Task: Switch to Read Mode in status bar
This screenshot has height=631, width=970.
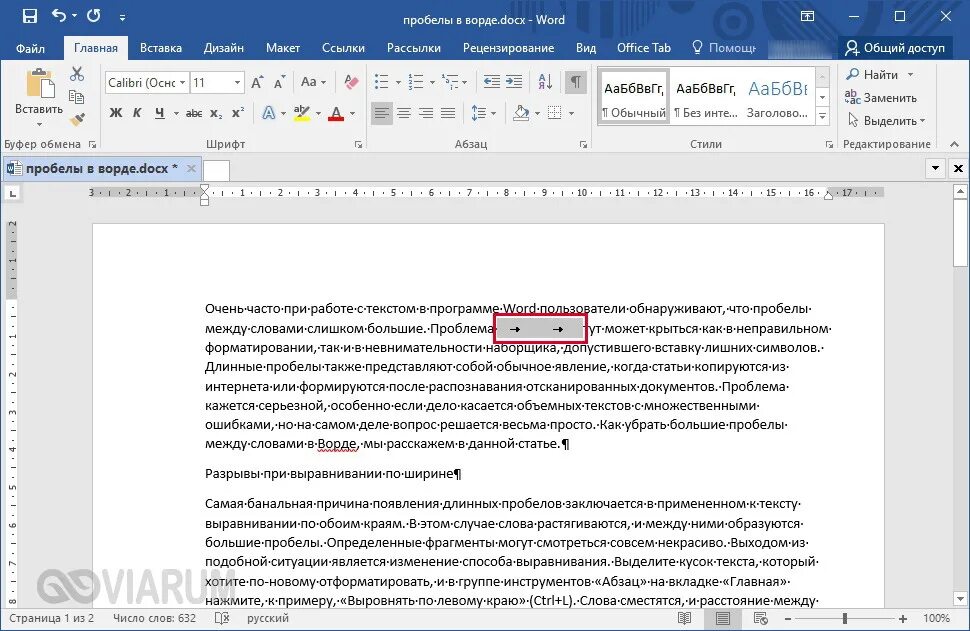Action: (x=684, y=618)
